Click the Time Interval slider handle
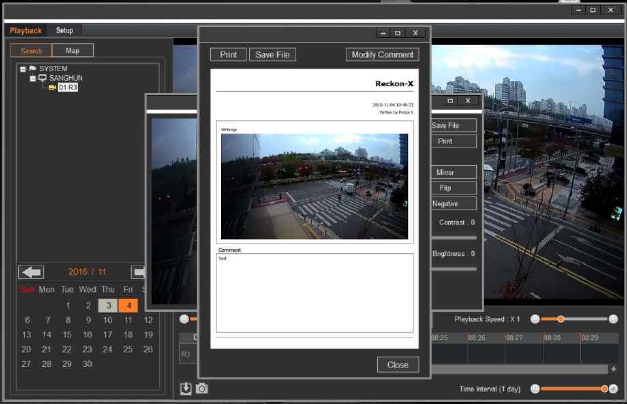Image resolution: width=627 pixels, height=404 pixels. pyautogui.click(x=604, y=388)
